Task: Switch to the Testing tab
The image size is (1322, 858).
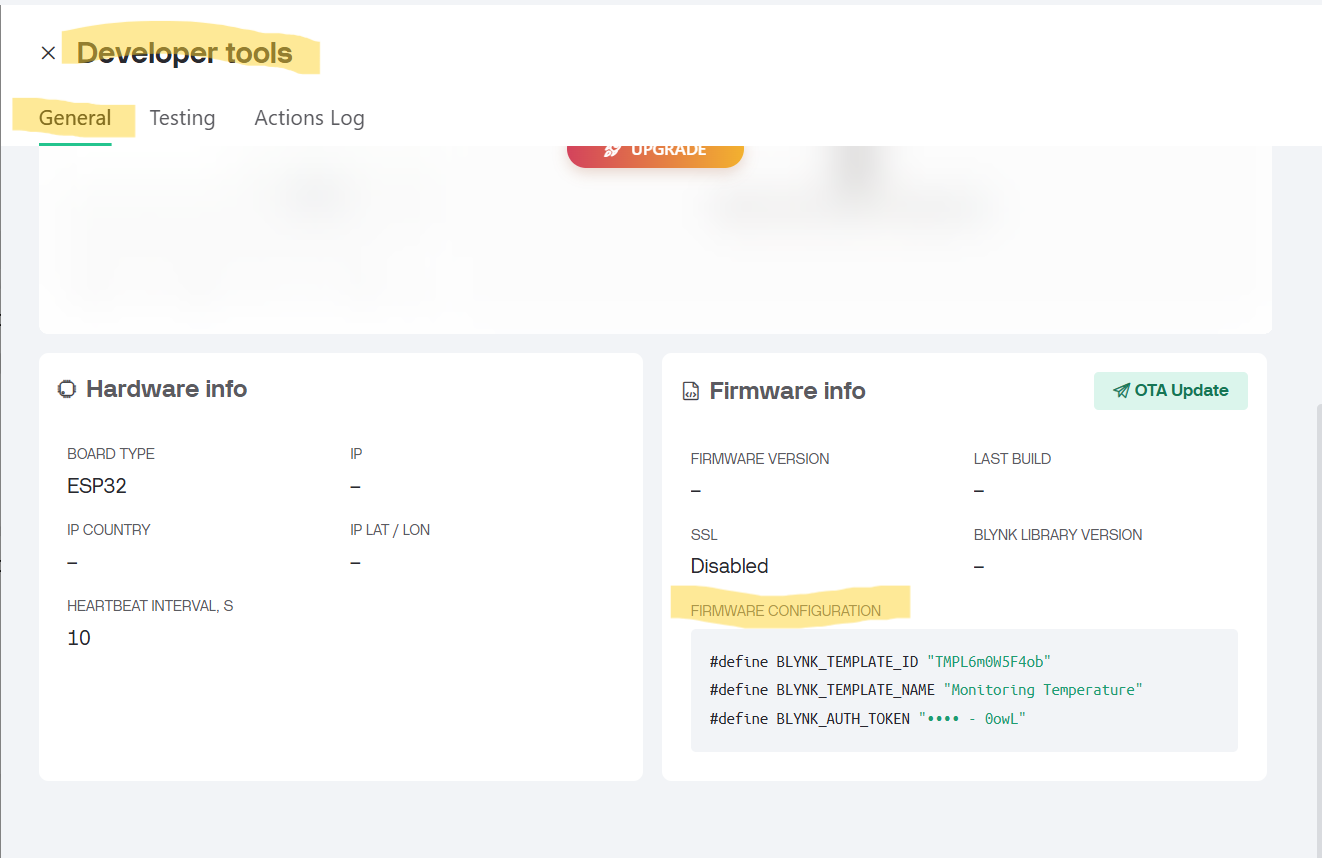Action: [182, 118]
